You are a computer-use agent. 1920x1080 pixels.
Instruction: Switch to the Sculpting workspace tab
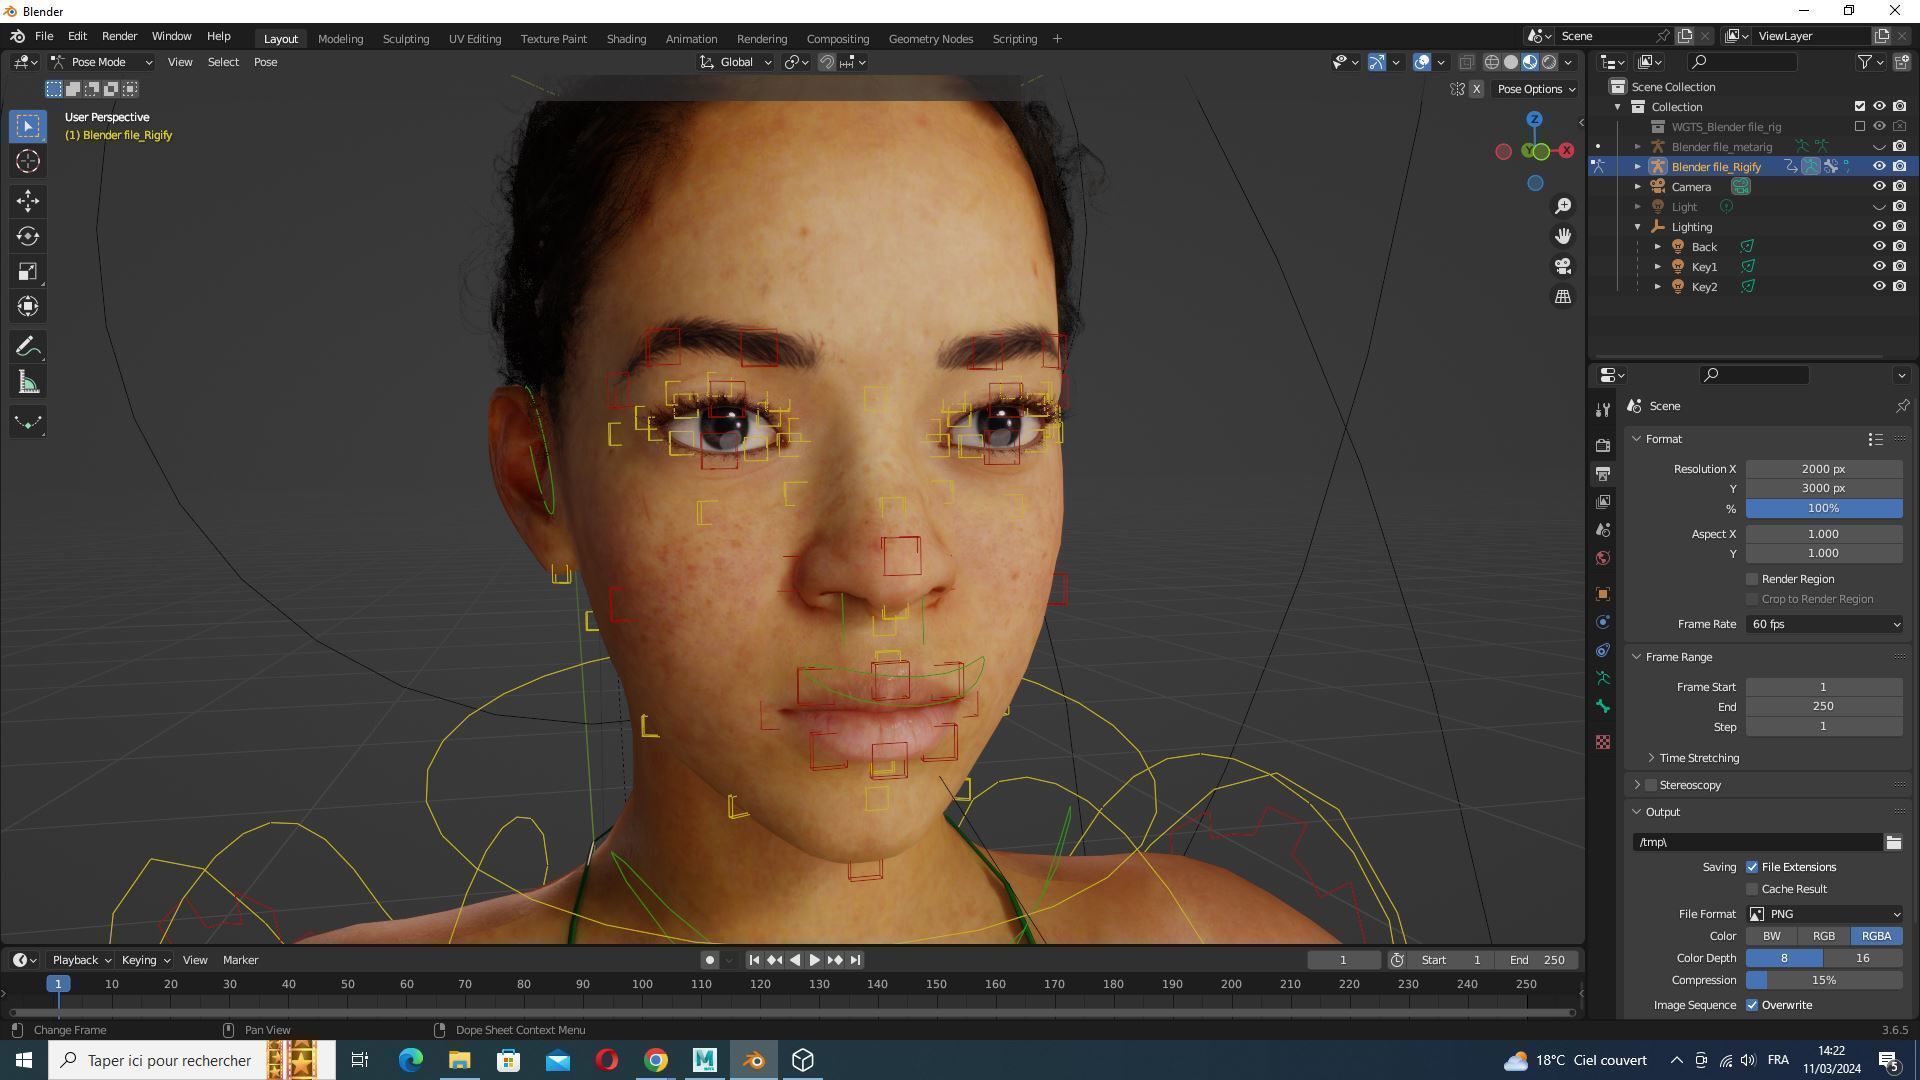point(405,38)
